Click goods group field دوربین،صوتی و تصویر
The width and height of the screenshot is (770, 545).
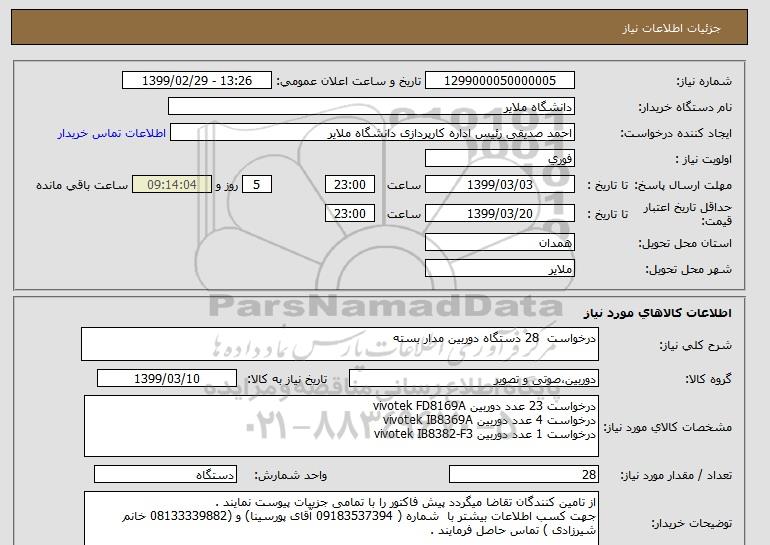pyautogui.click(x=474, y=379)
